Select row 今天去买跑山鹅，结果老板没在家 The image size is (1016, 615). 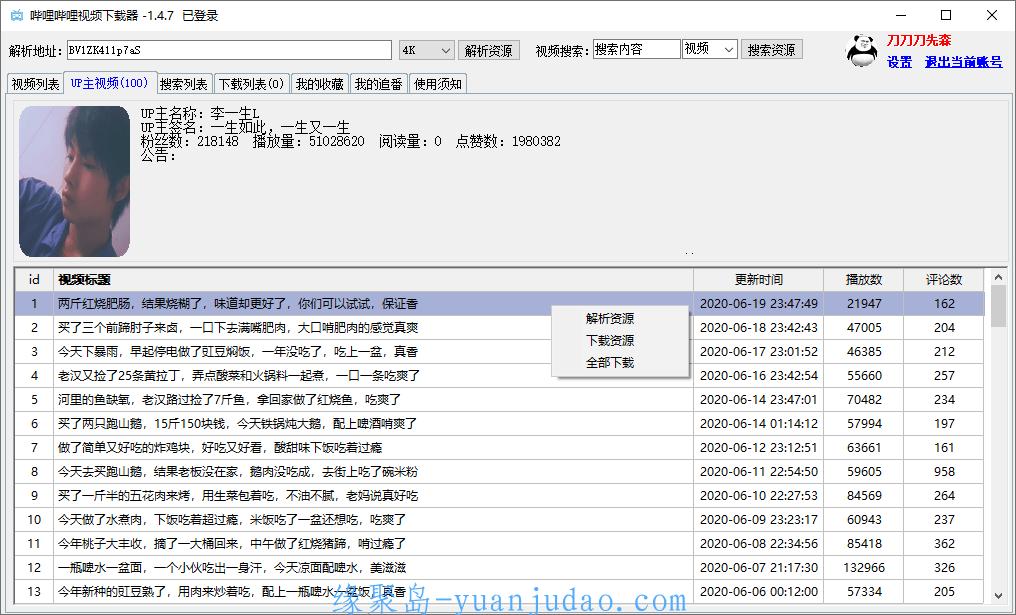(500, 471)
